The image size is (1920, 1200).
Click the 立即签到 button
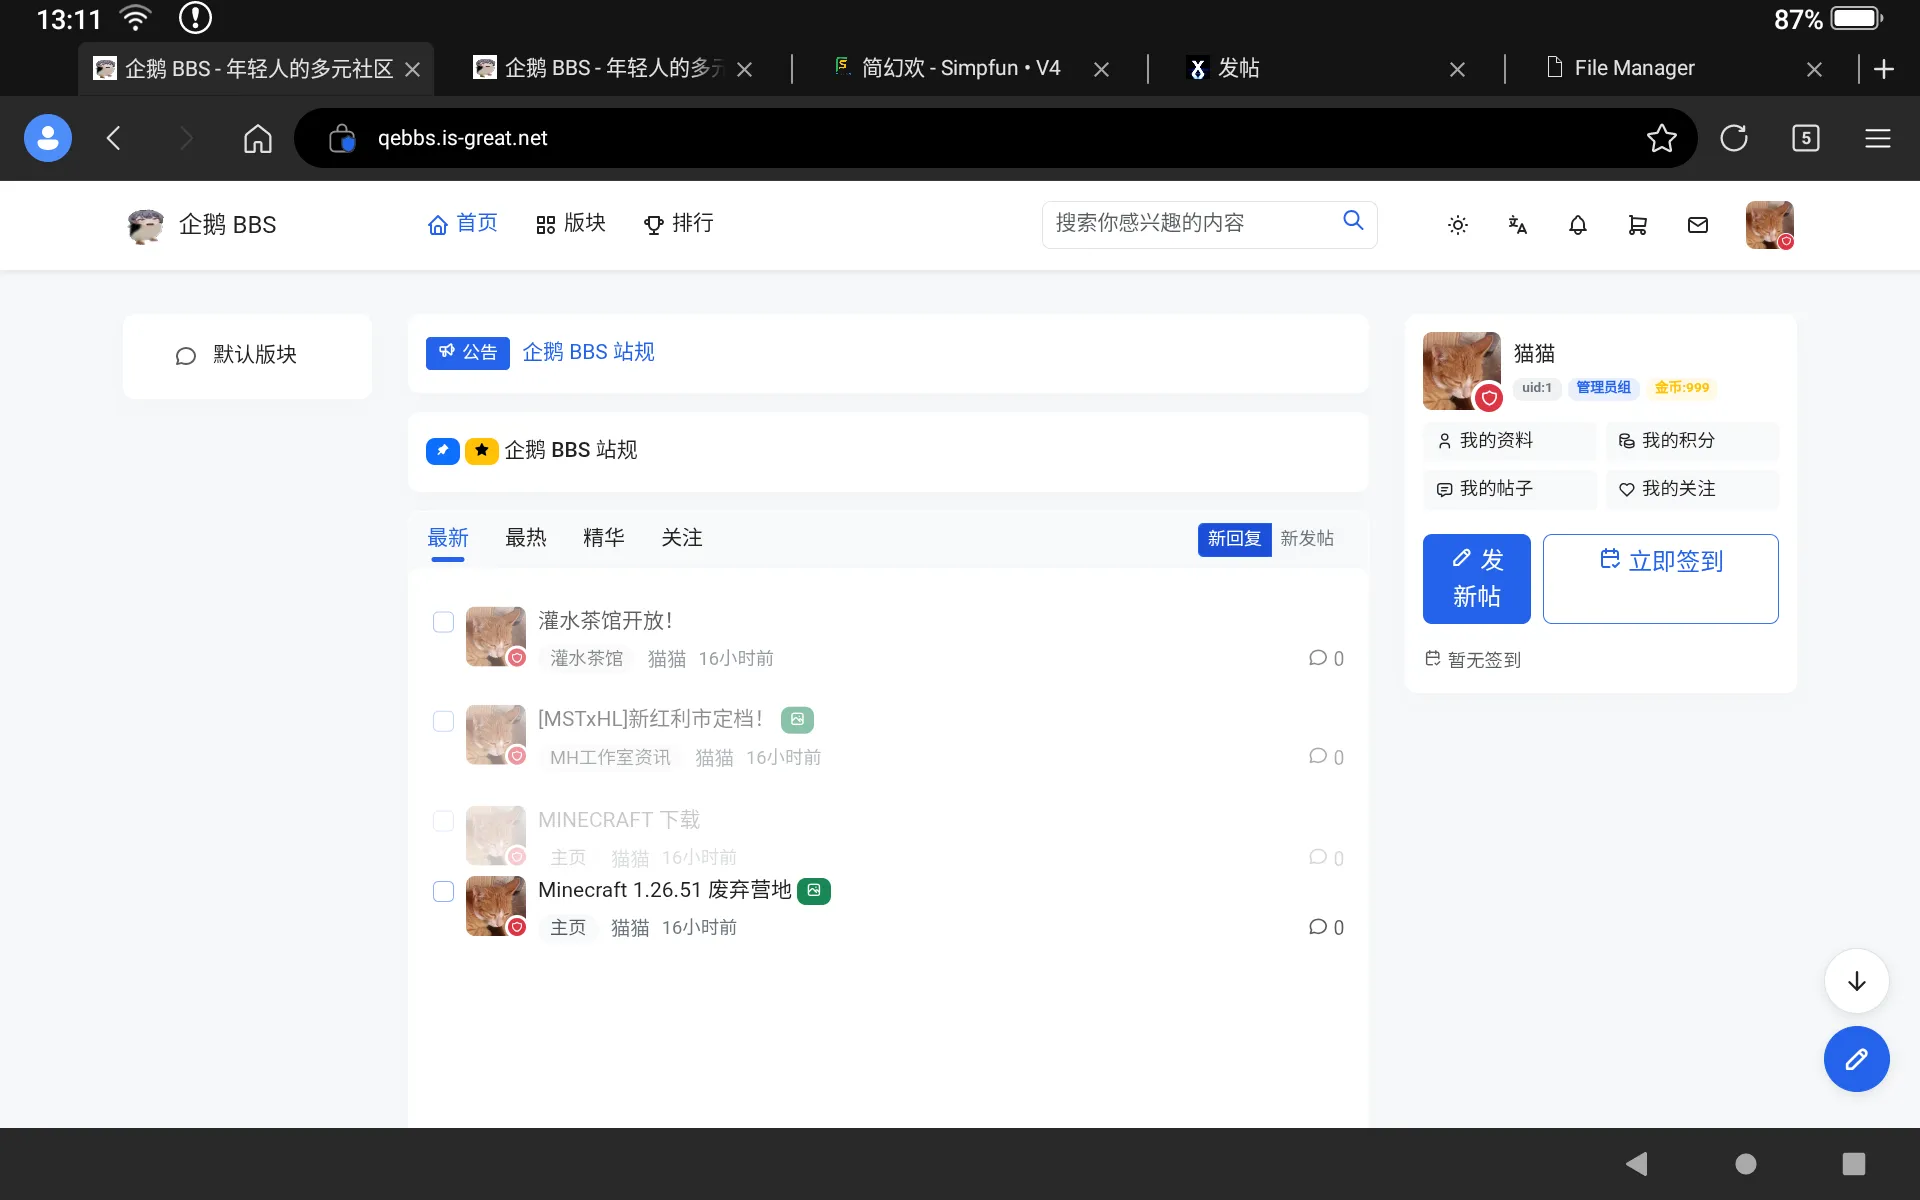tap(1660, 579)
